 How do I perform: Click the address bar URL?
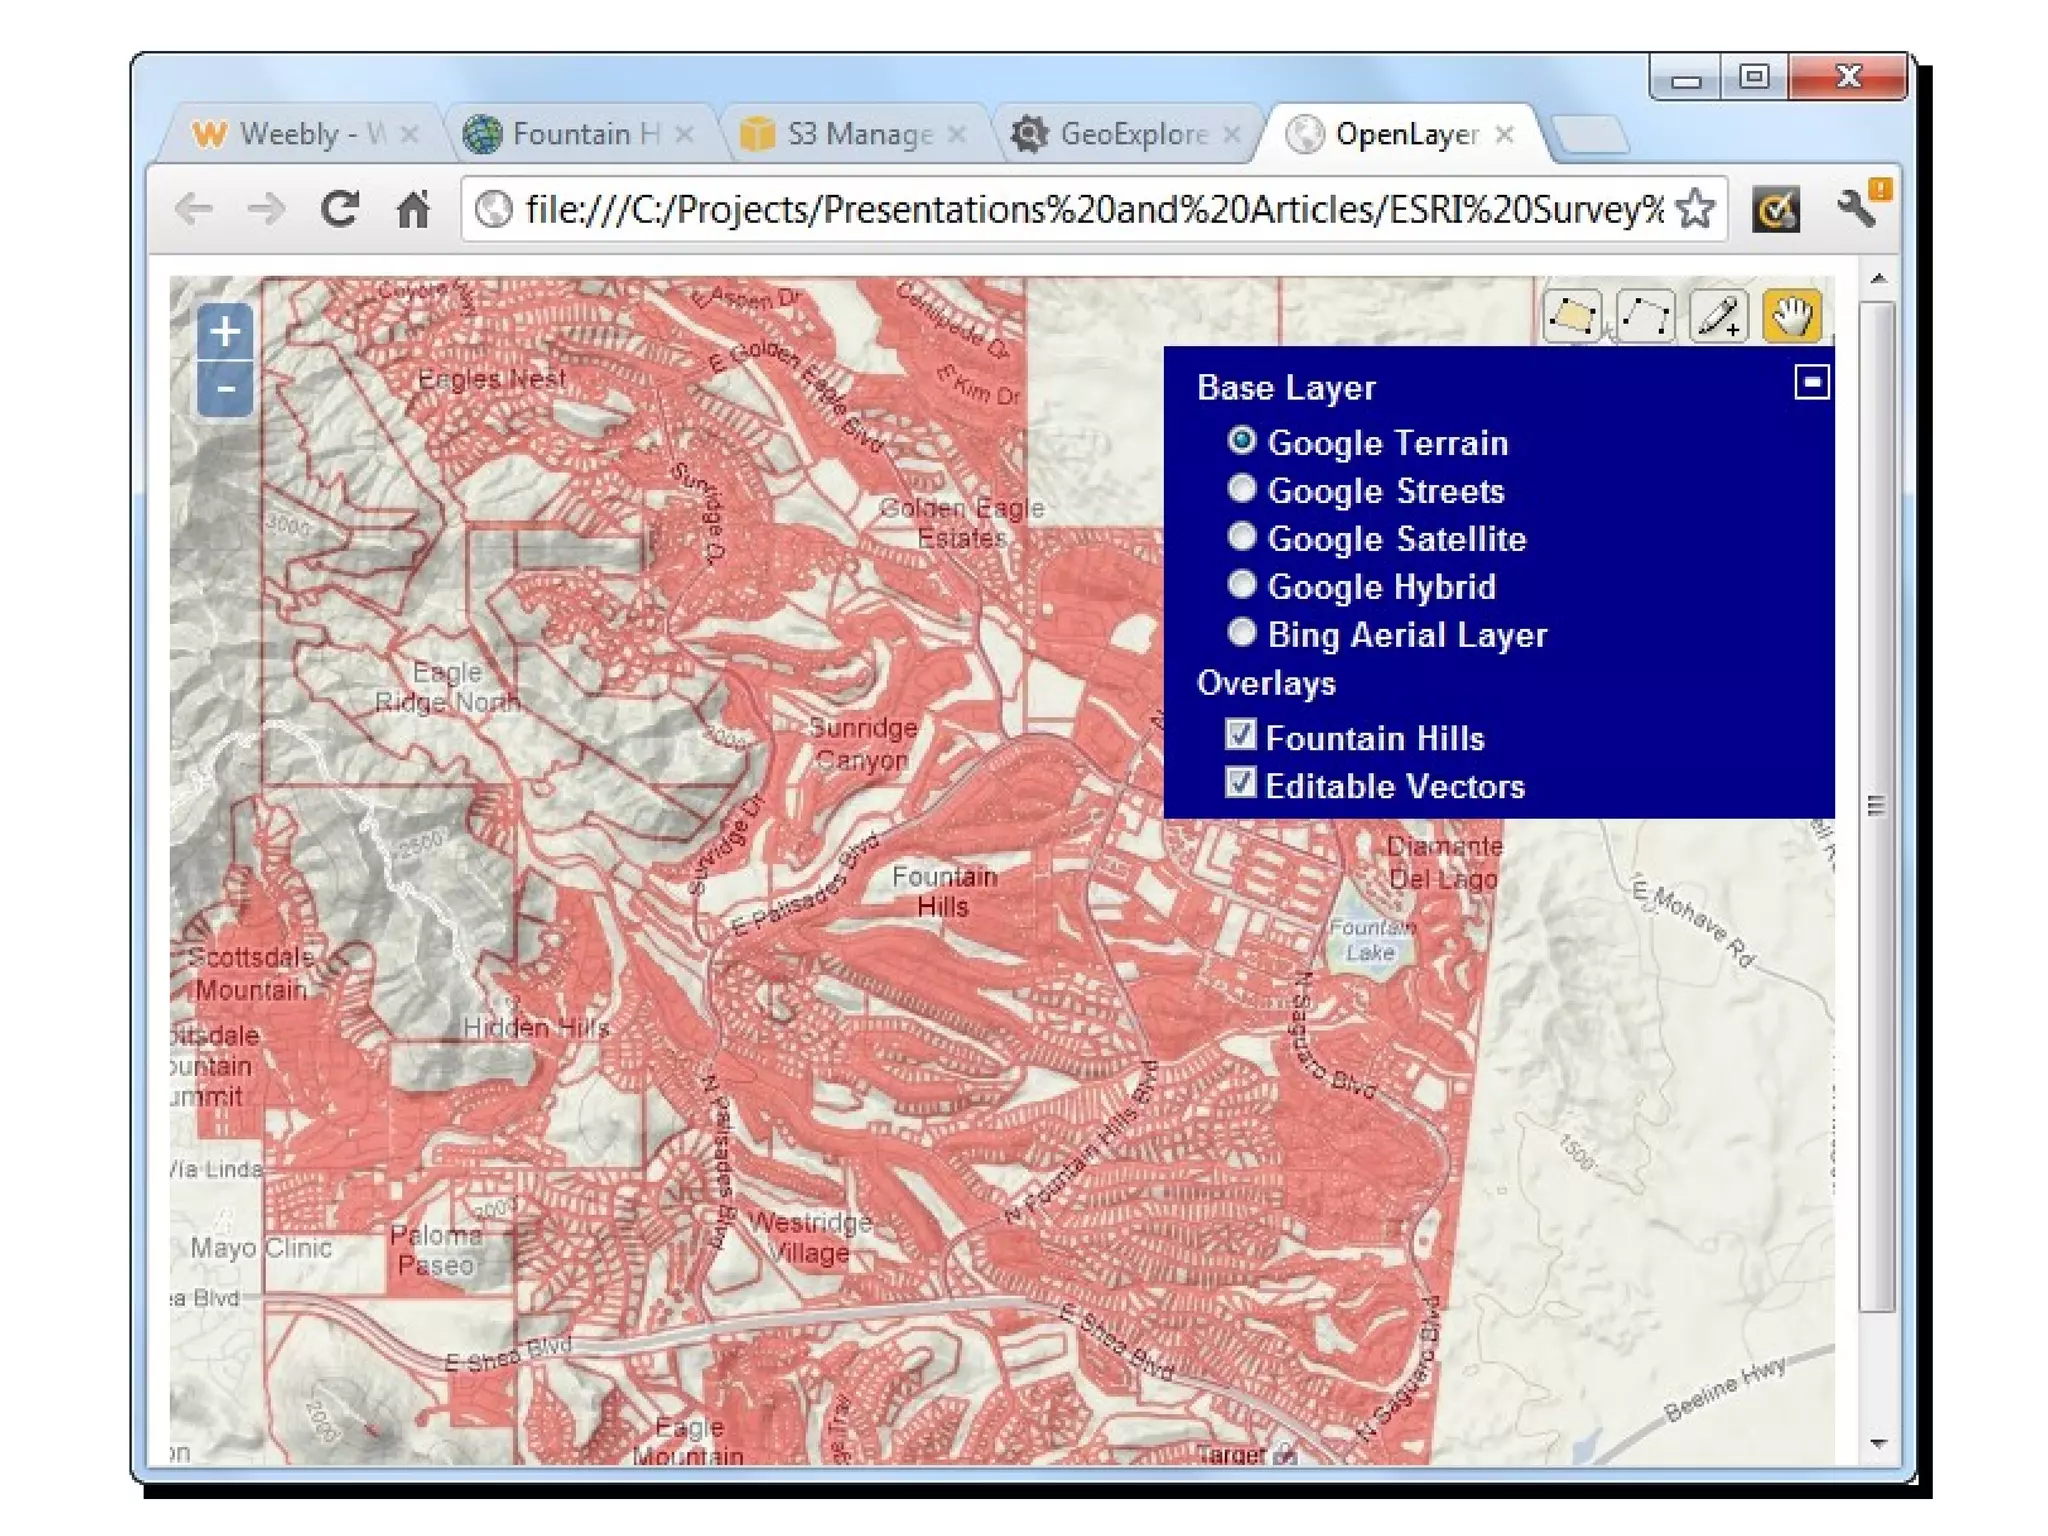pyautogui.click(x=1090, y=210)
